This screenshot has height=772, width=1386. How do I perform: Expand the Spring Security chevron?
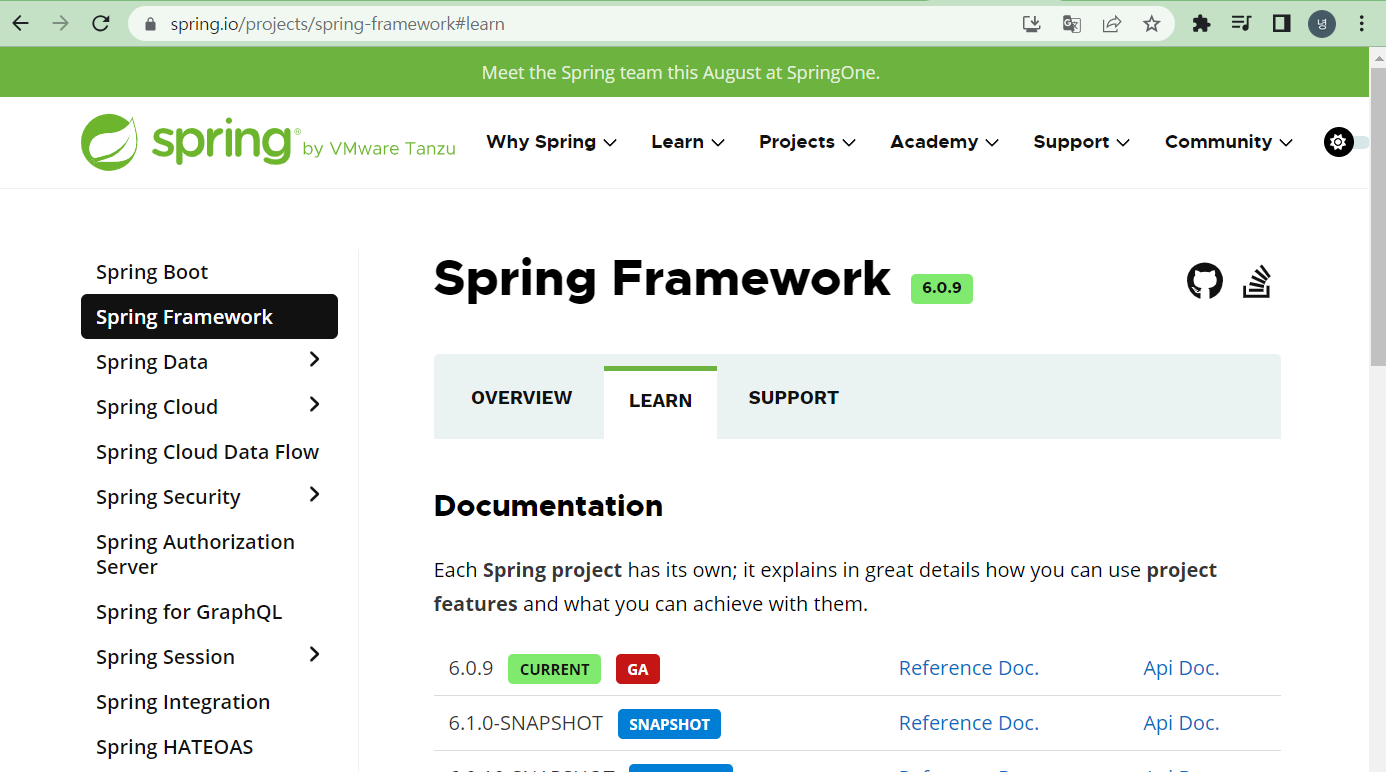coord(315,495)
